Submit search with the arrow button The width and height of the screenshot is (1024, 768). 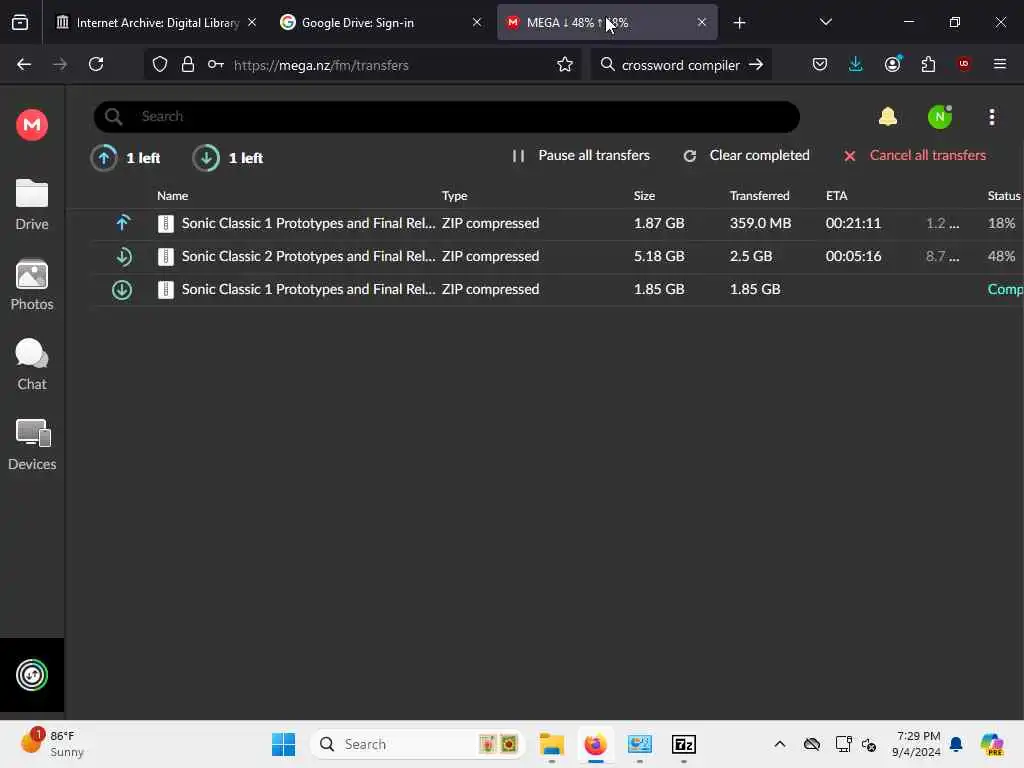[756, 65]
